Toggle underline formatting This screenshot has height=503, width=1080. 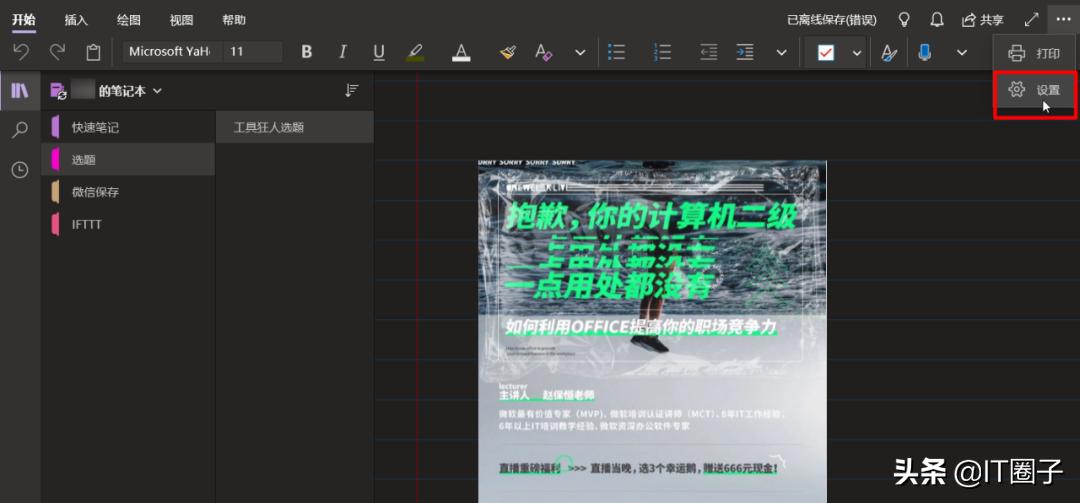click(x=378, y=52)
